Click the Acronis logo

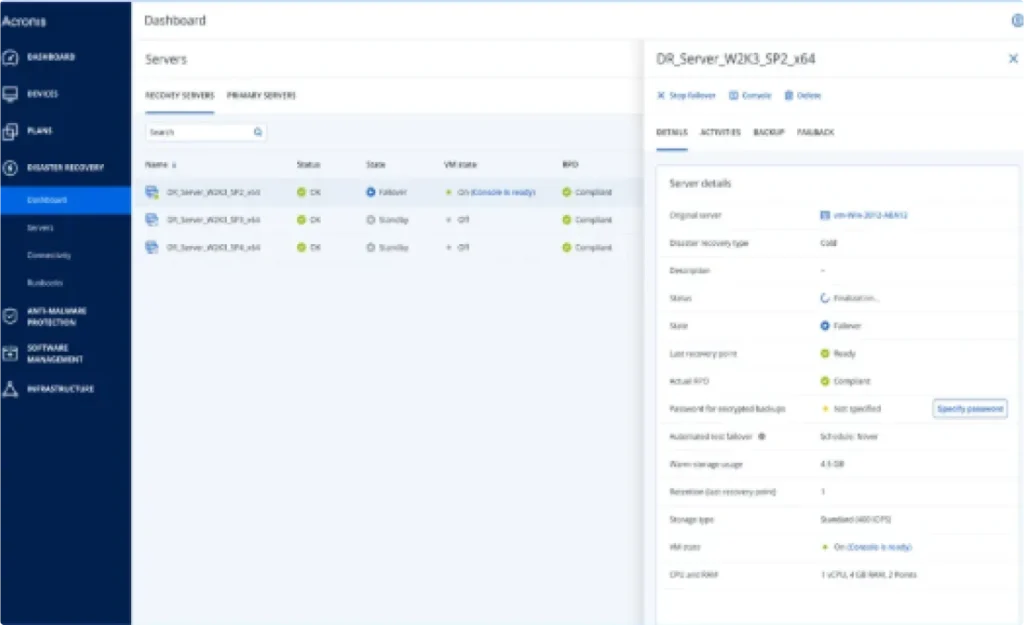click(24, 21)
